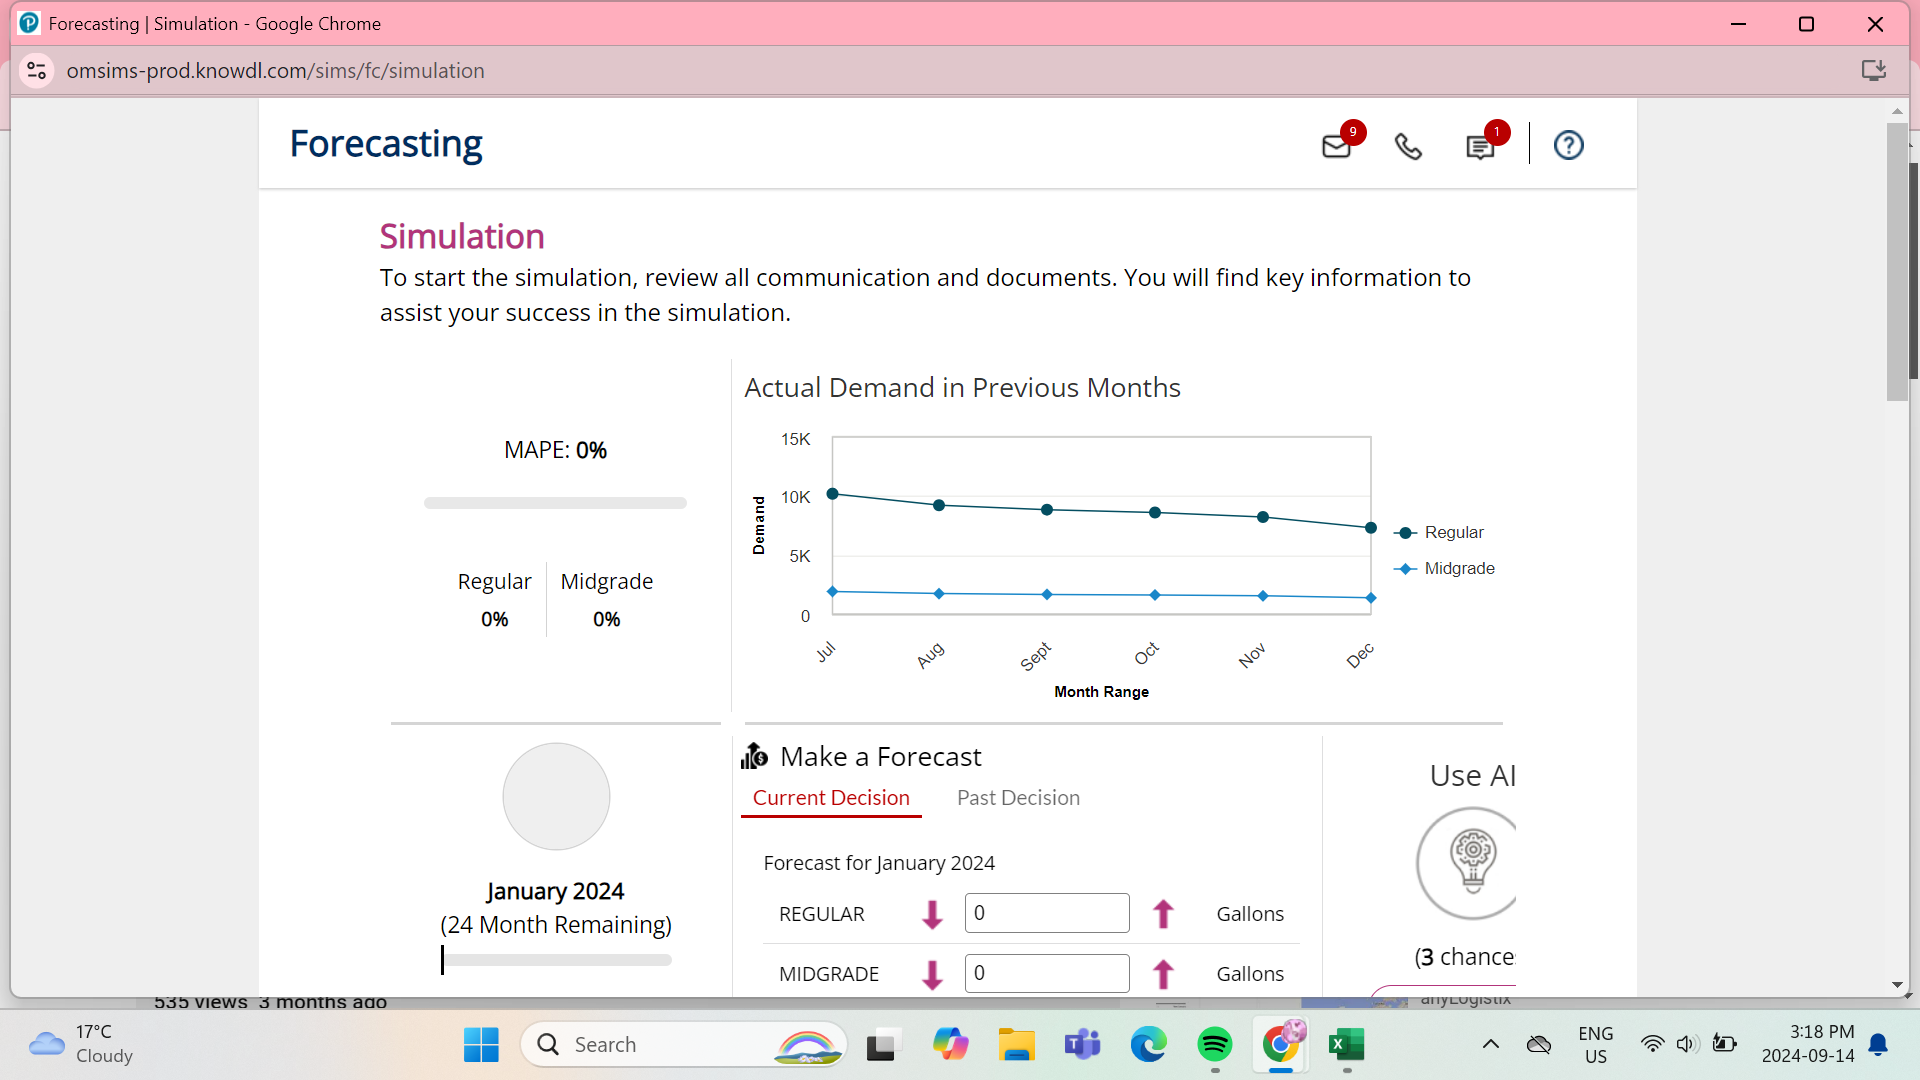1920x1080 pixels.
Task: Launch Excel from the taskbar
Action: click(x=1346, y=1044)
